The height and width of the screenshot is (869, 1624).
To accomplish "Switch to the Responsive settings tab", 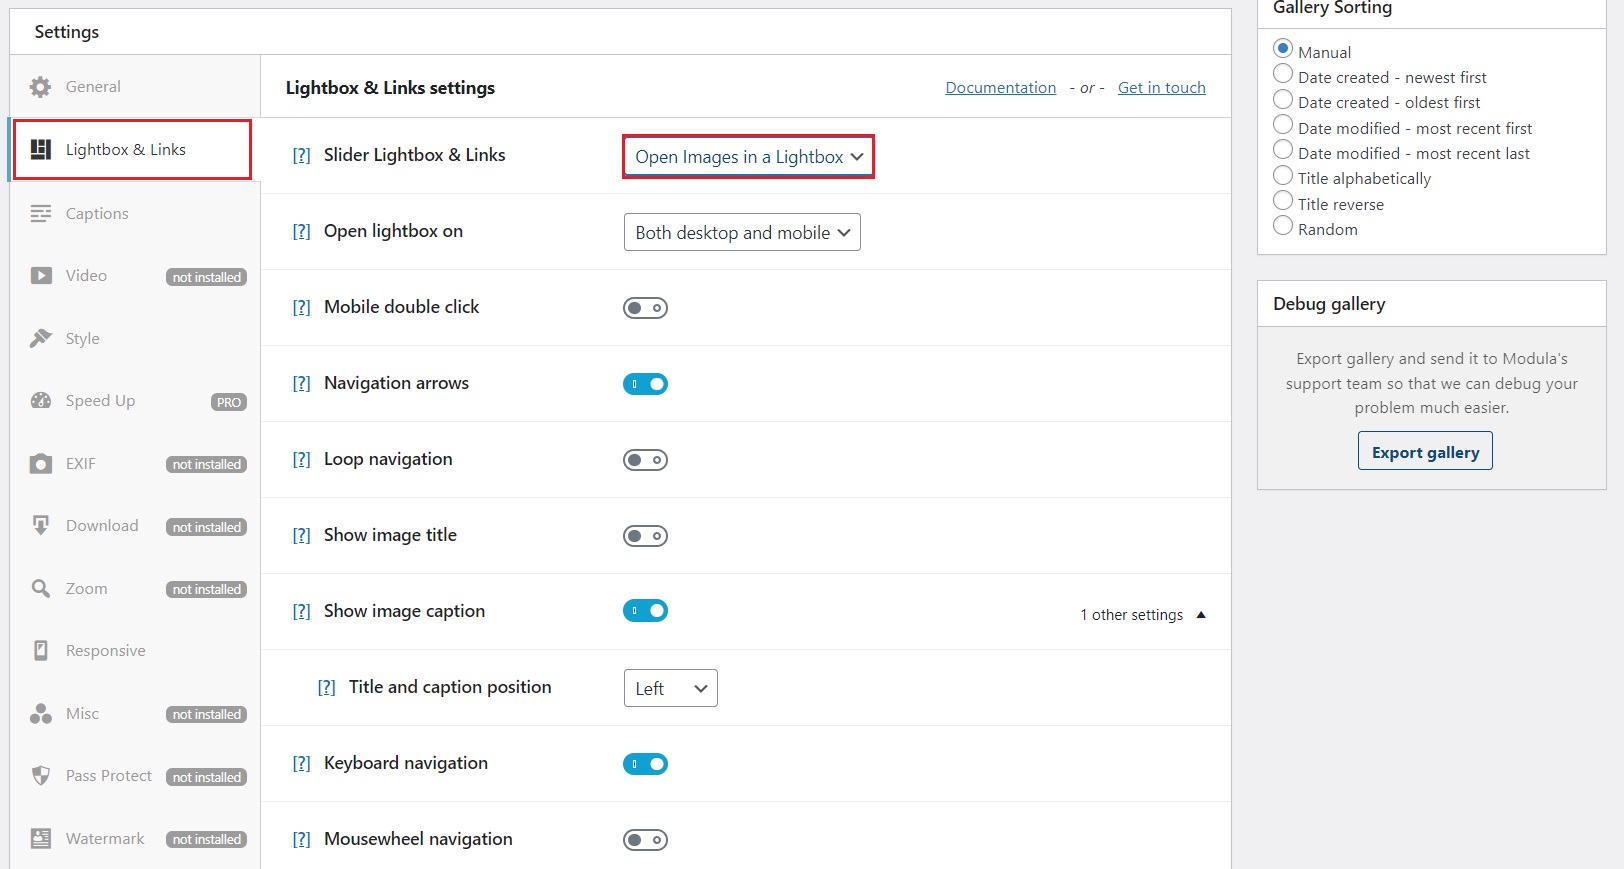I will pyautogui.click(x=105, y=651).
